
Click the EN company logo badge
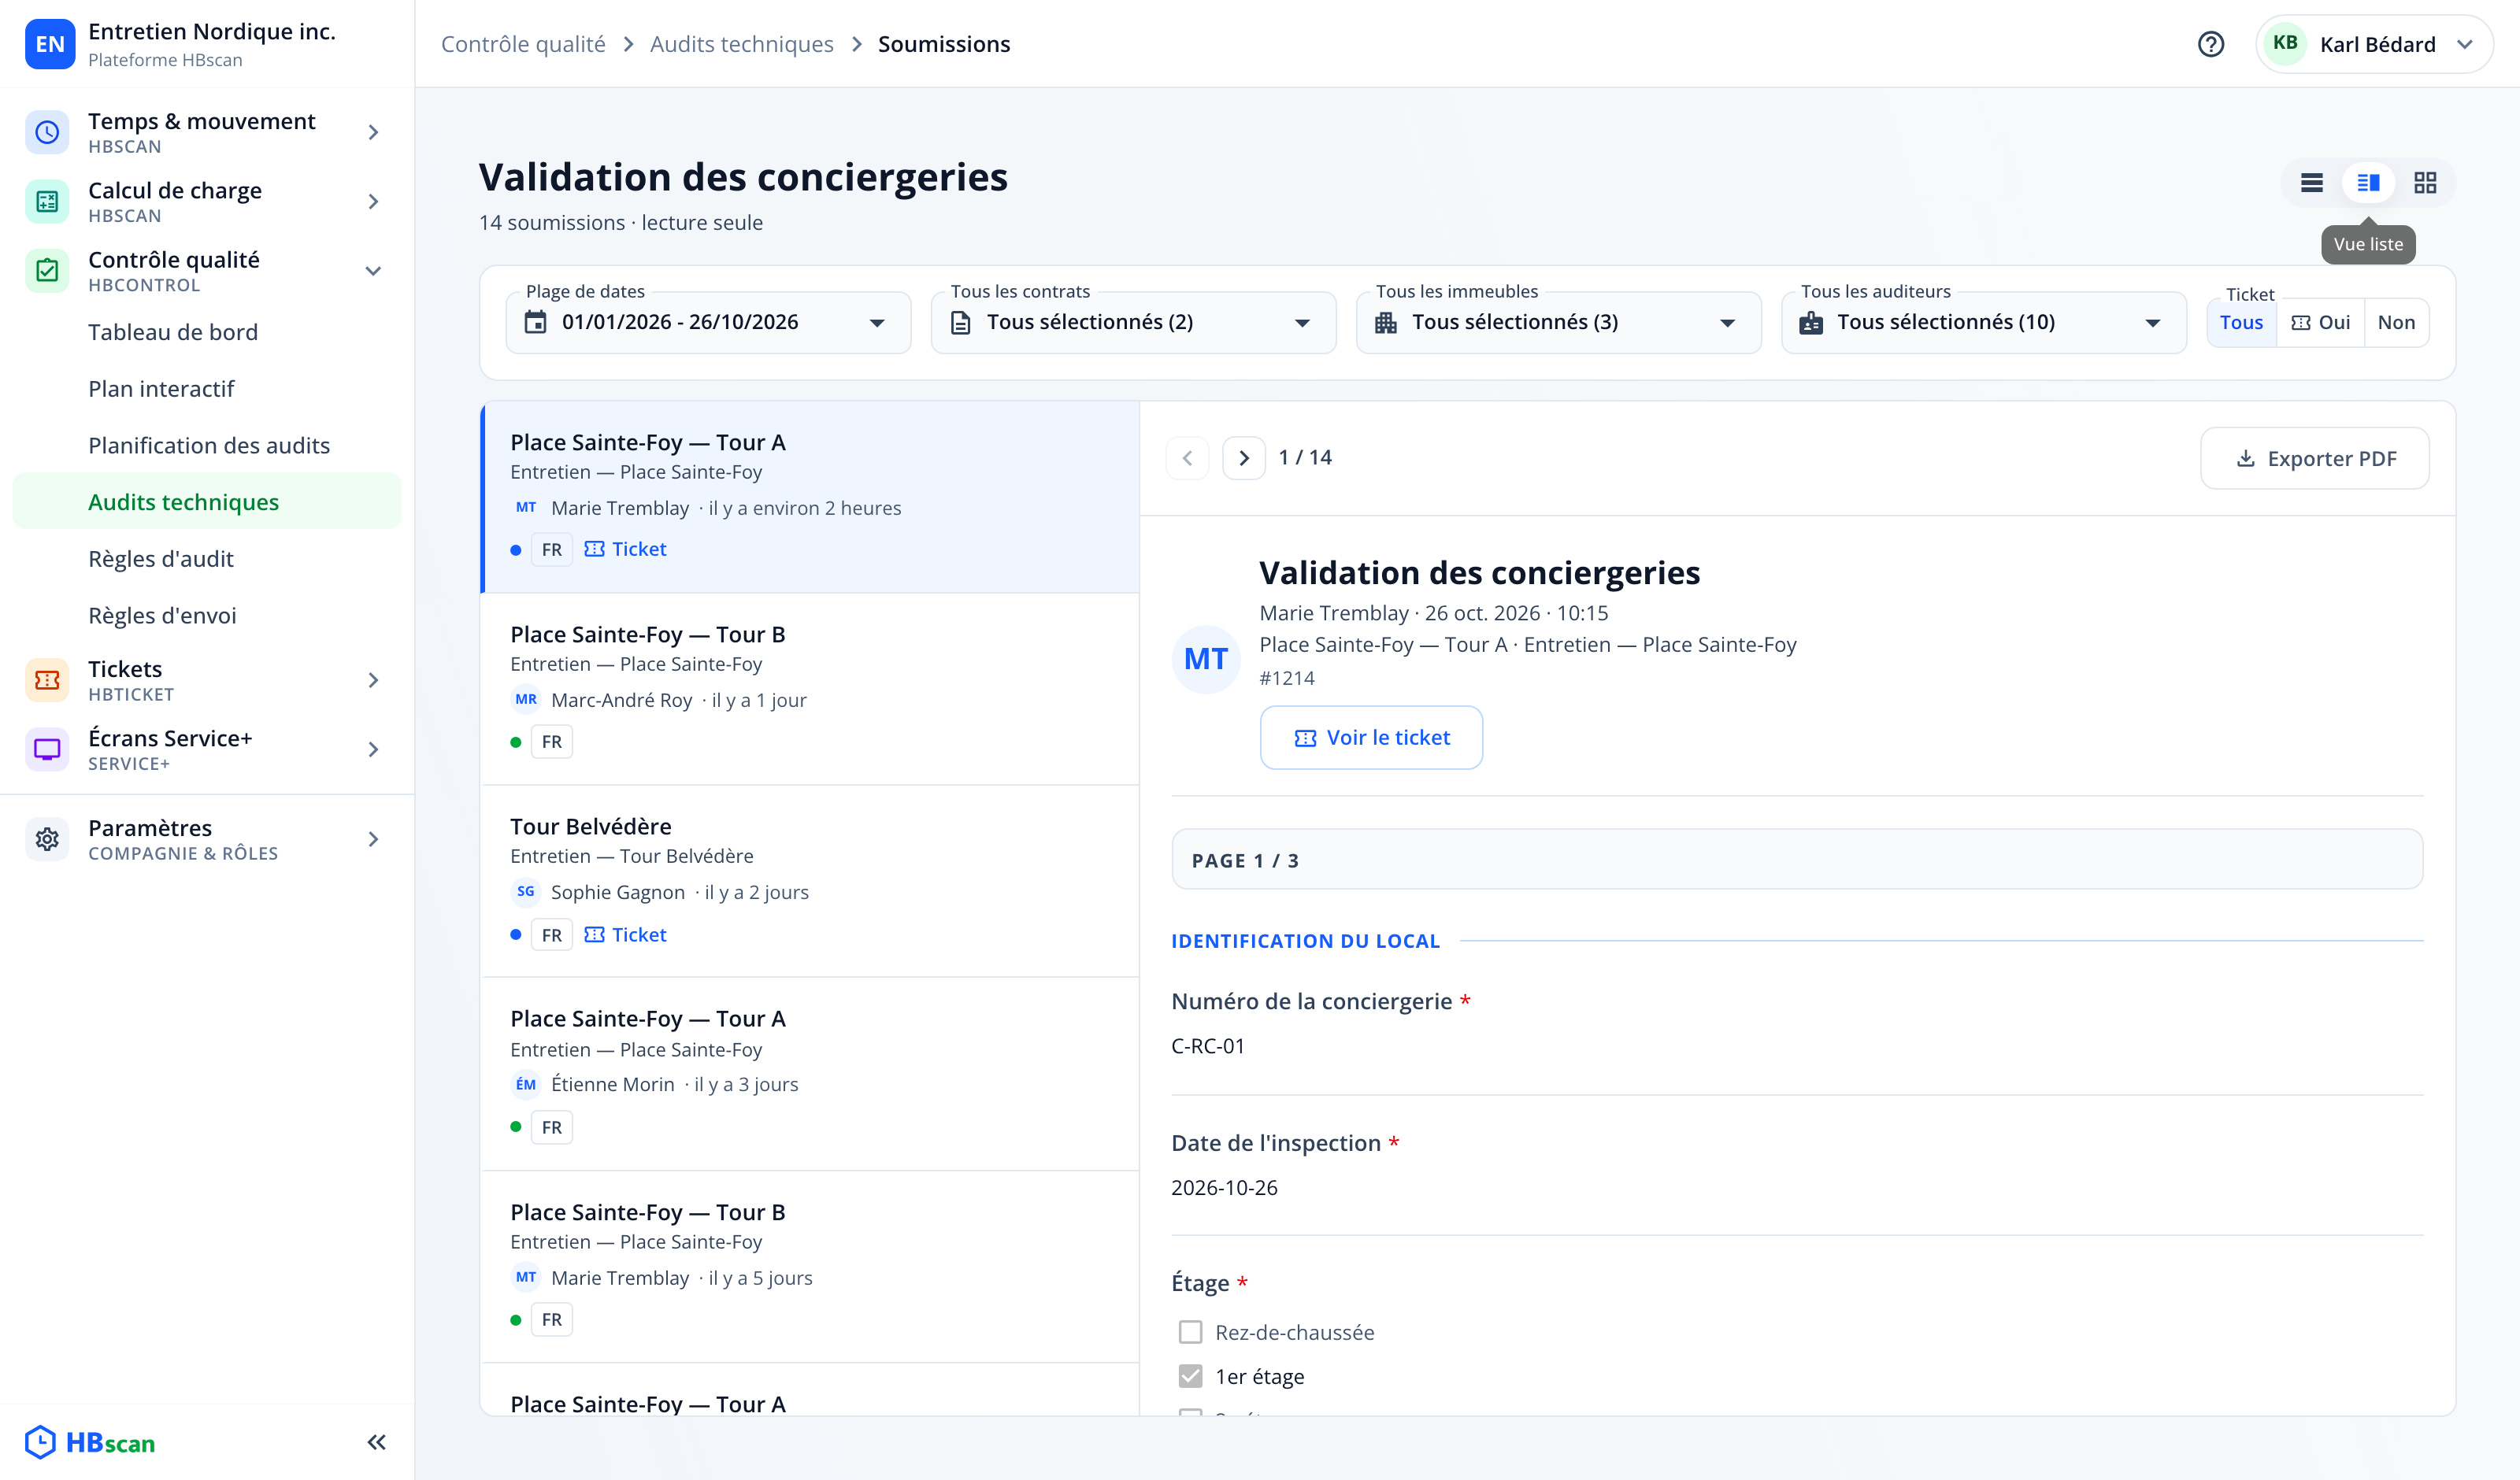pyautogui.click(x=50, y=44)
